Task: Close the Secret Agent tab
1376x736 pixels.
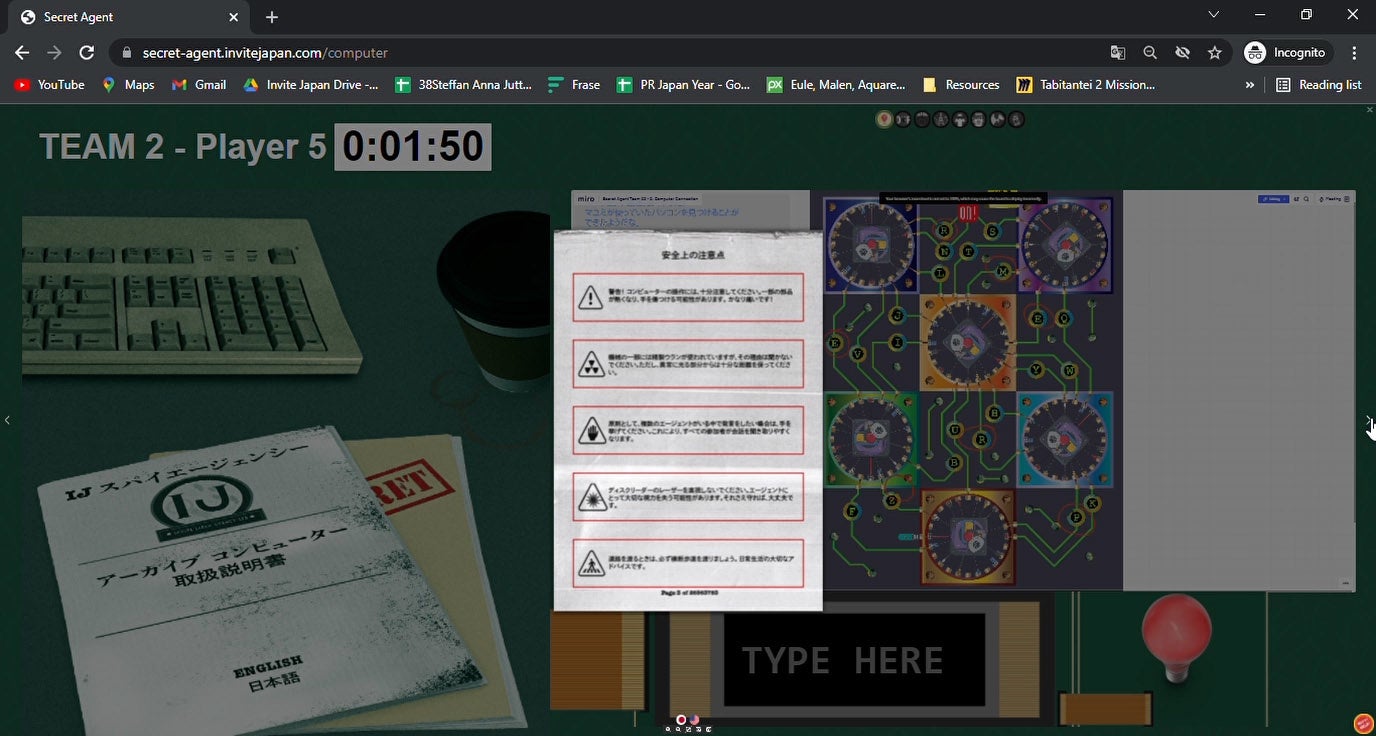Action: [x=234, y=17]
